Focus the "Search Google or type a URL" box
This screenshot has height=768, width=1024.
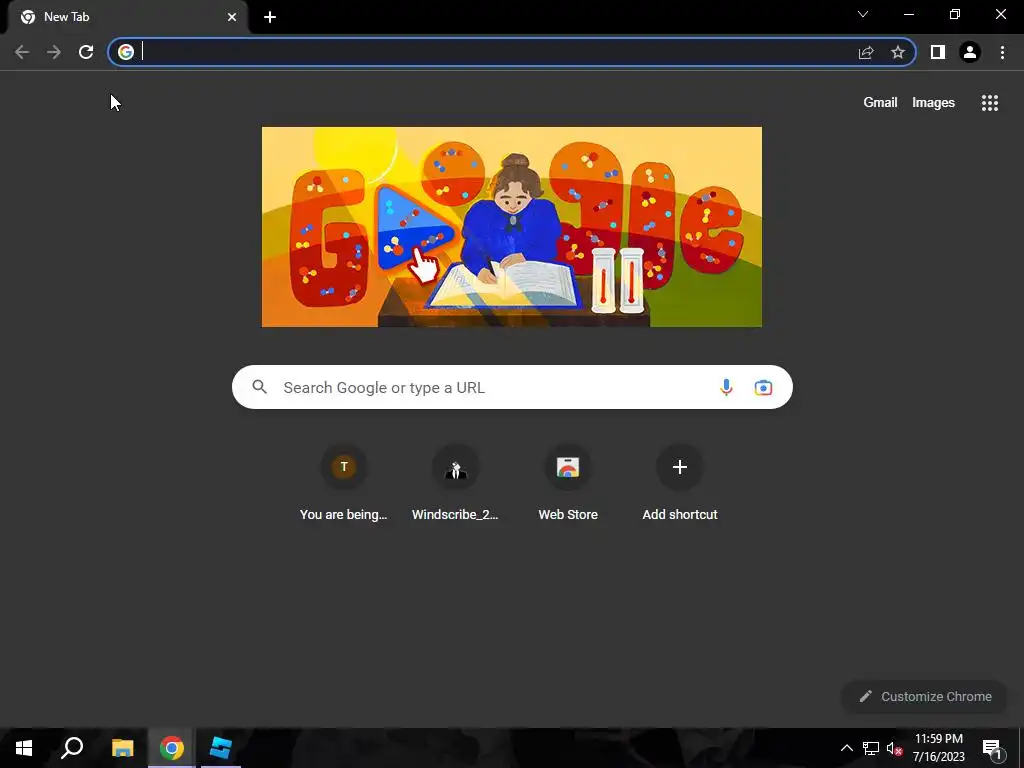click(512, 387)
